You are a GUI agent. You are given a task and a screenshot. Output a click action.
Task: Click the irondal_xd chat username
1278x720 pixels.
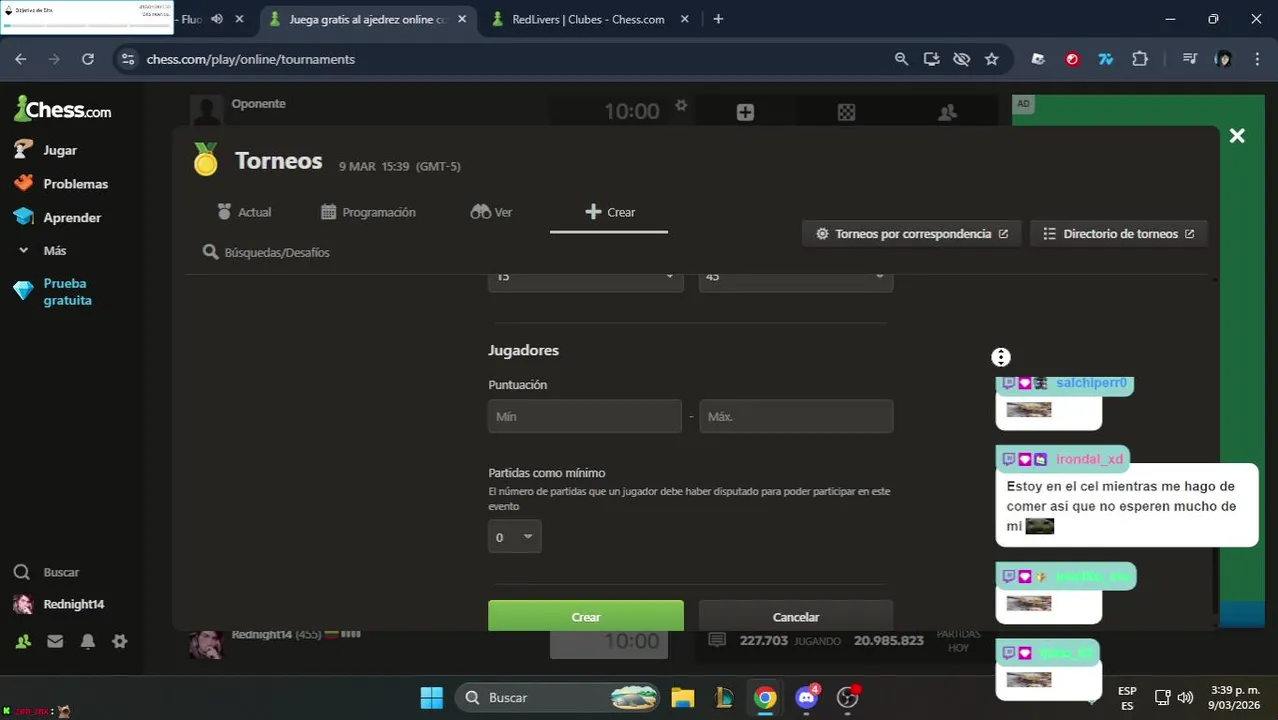click(x=1089, y=459)
